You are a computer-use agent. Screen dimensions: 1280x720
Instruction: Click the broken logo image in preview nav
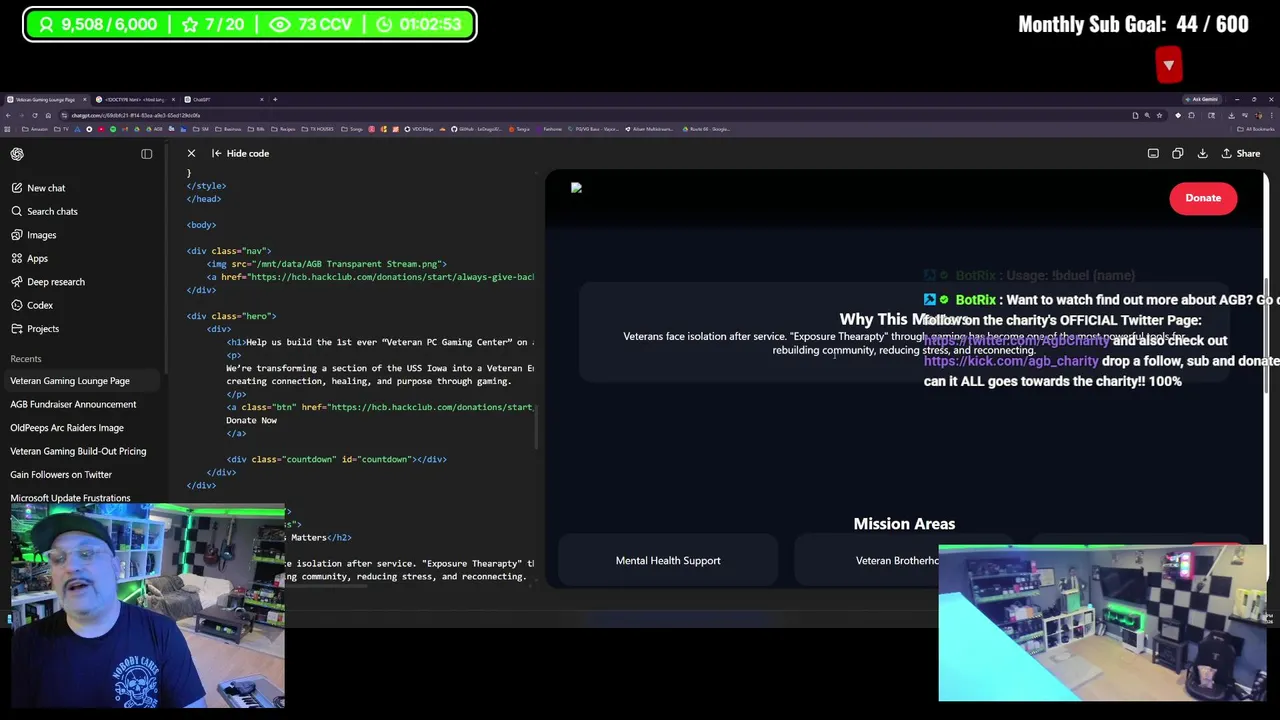tap(576, 188)
